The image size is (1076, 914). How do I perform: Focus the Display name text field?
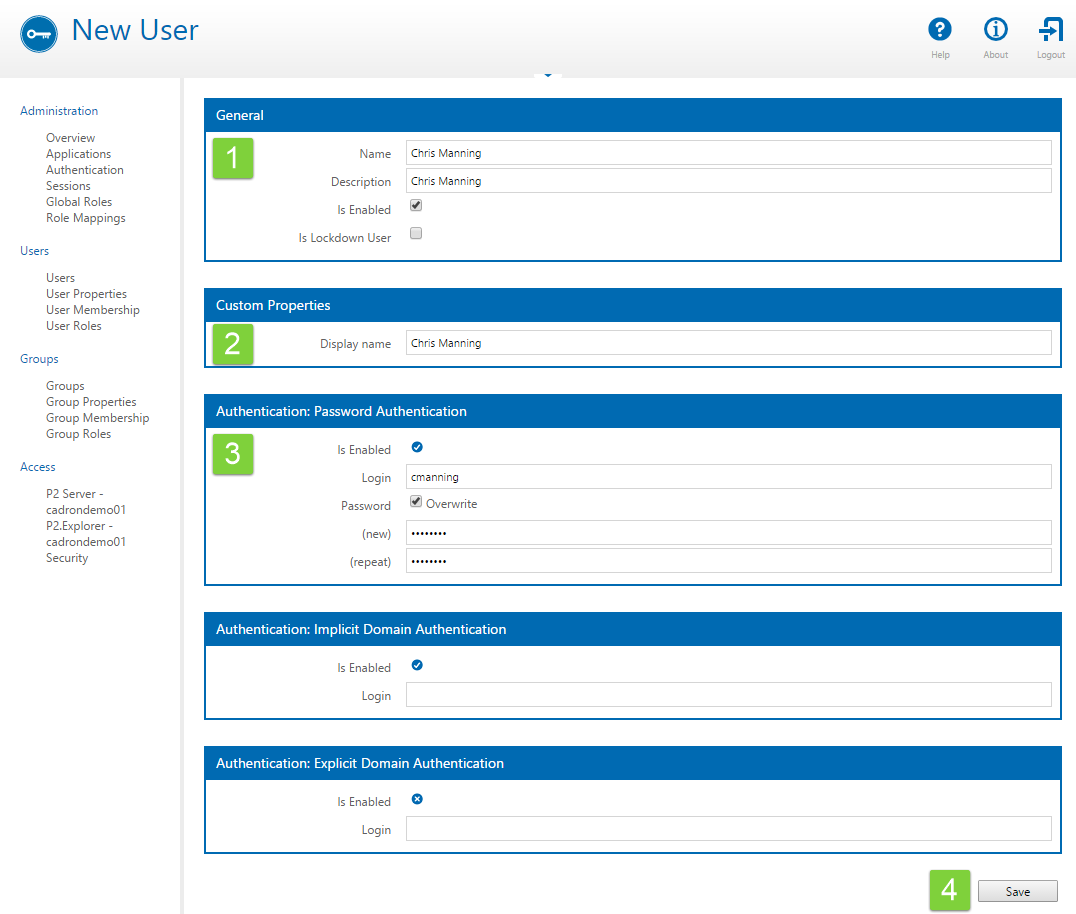pyautogui.click(x=728, y=343)
